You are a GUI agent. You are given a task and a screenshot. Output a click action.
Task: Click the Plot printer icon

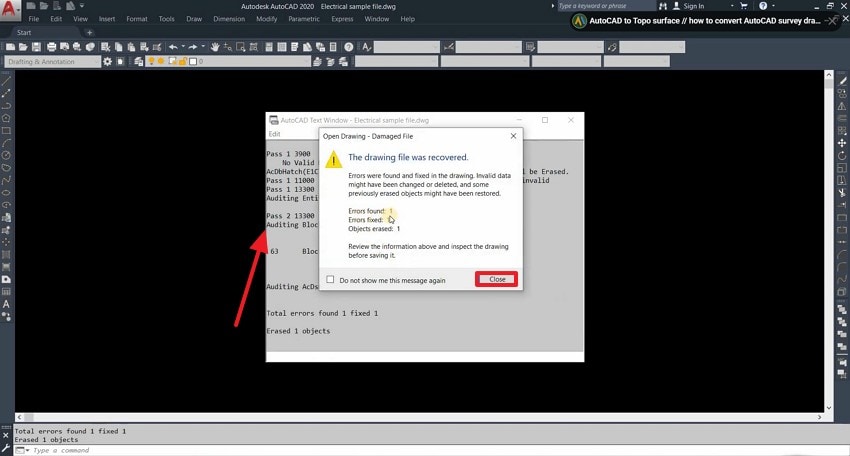coord(51,47)
